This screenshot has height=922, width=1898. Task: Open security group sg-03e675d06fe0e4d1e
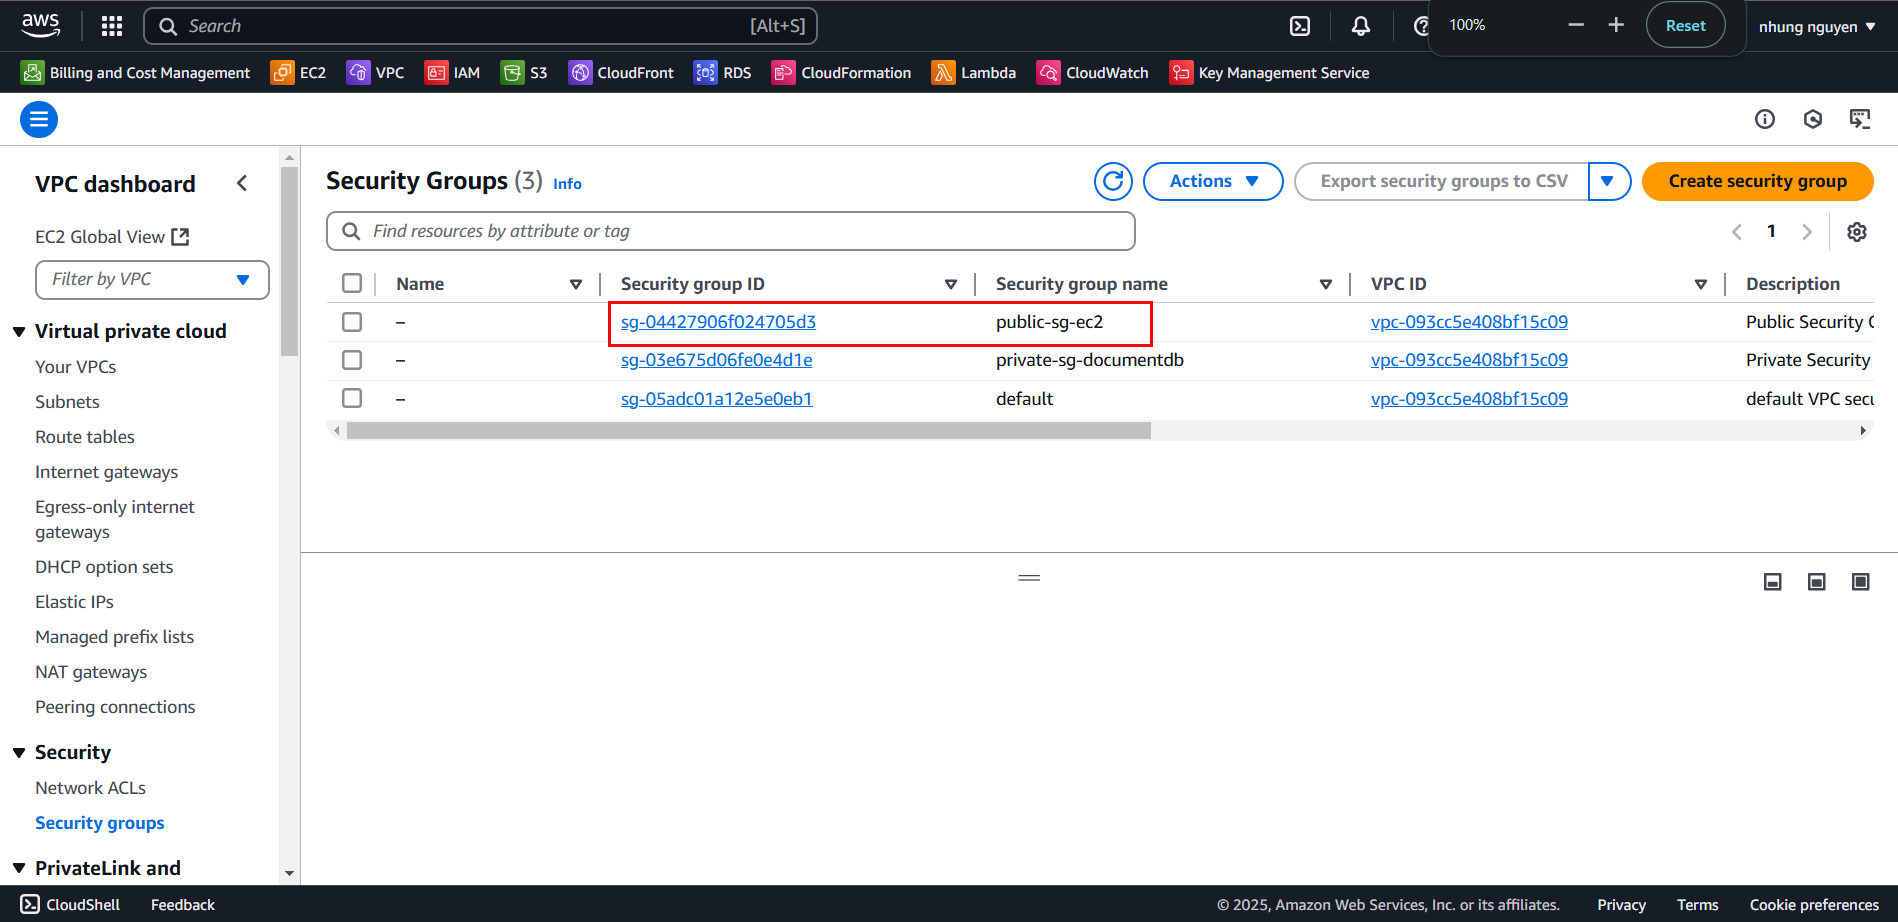716,360
